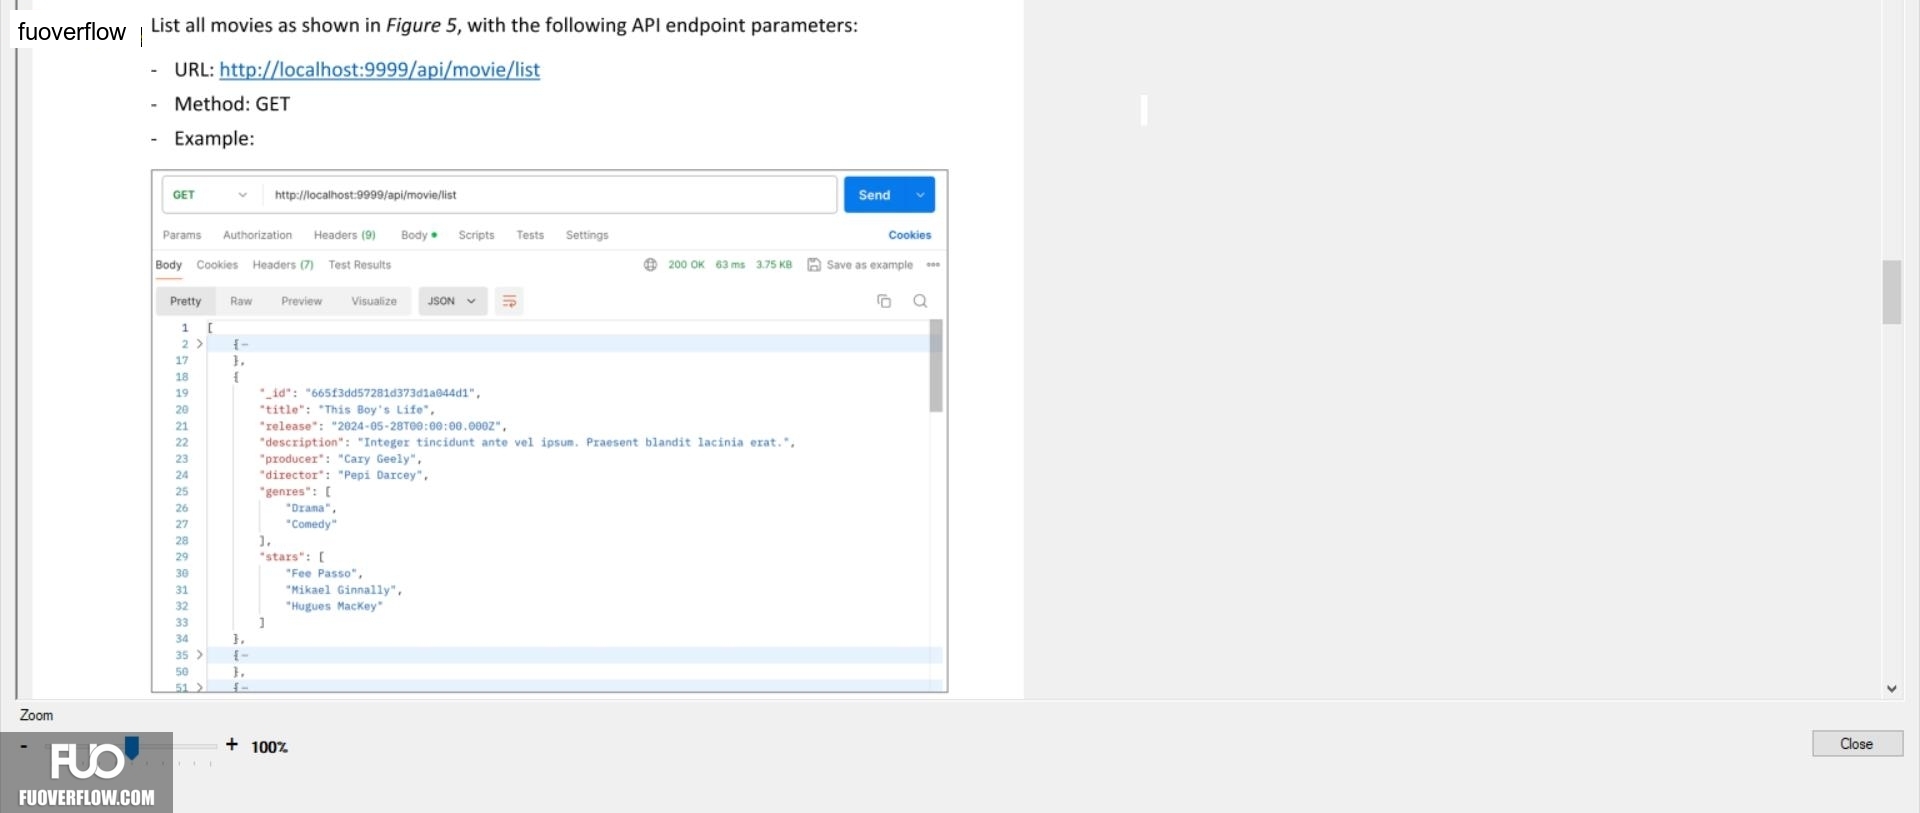
Task: Click the search response magnifier icon
Action: (920, 301)
